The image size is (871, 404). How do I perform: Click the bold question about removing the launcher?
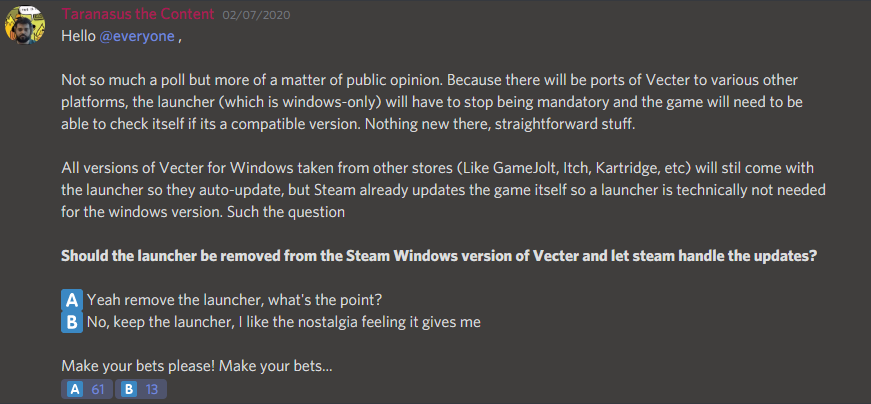[x=439, y=256]
